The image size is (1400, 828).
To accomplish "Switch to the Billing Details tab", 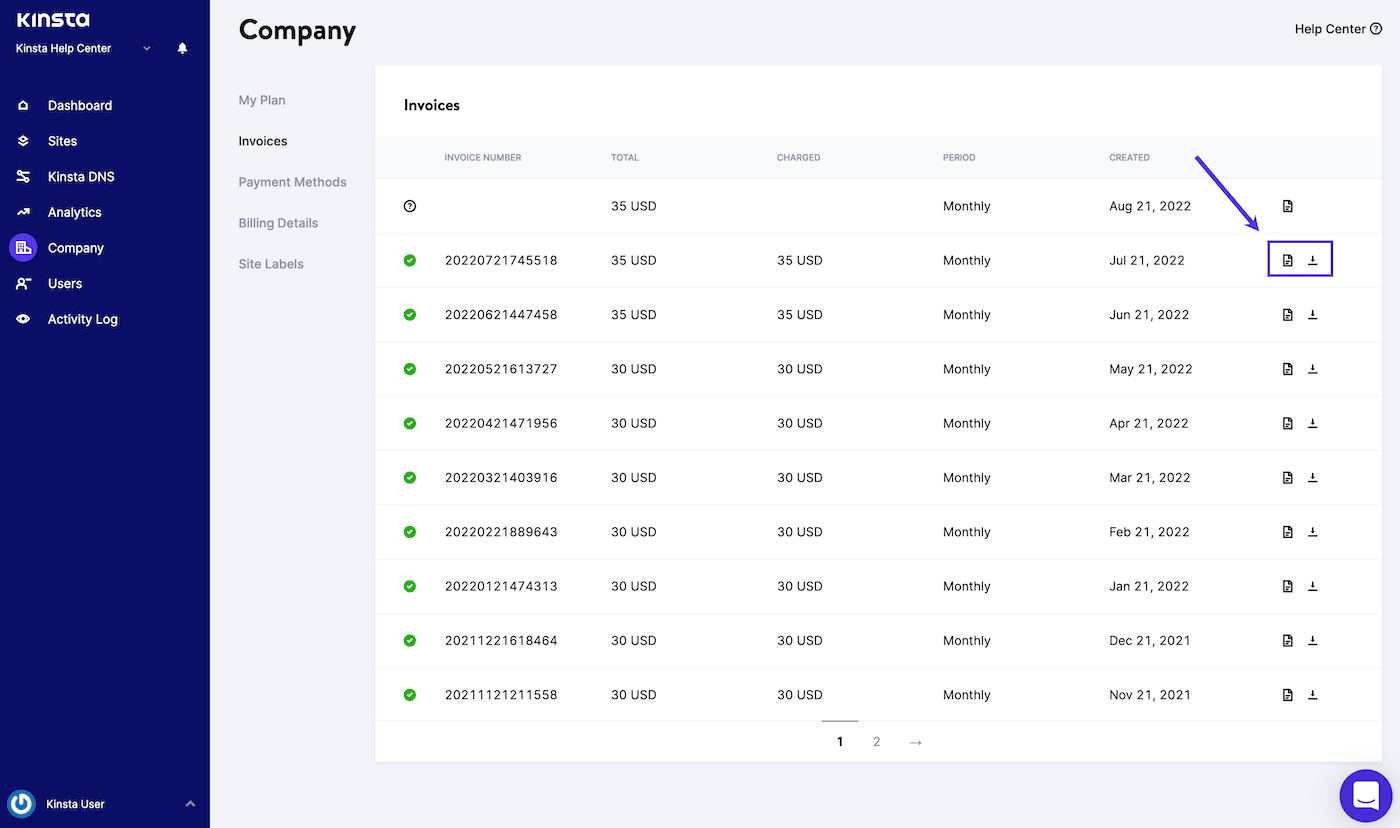I will 278,223.
